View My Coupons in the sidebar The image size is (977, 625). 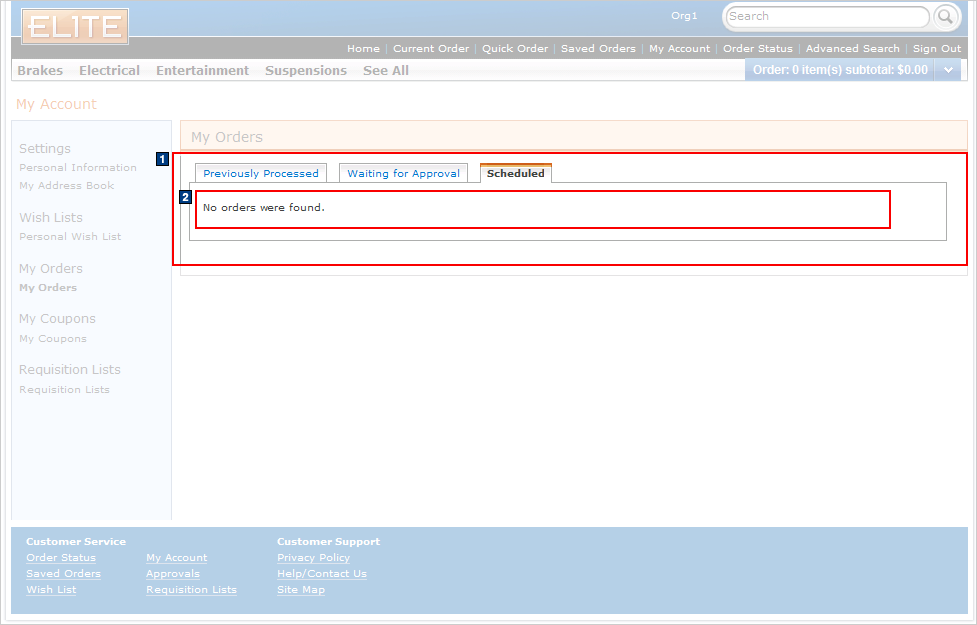click(x=52, y=338)
